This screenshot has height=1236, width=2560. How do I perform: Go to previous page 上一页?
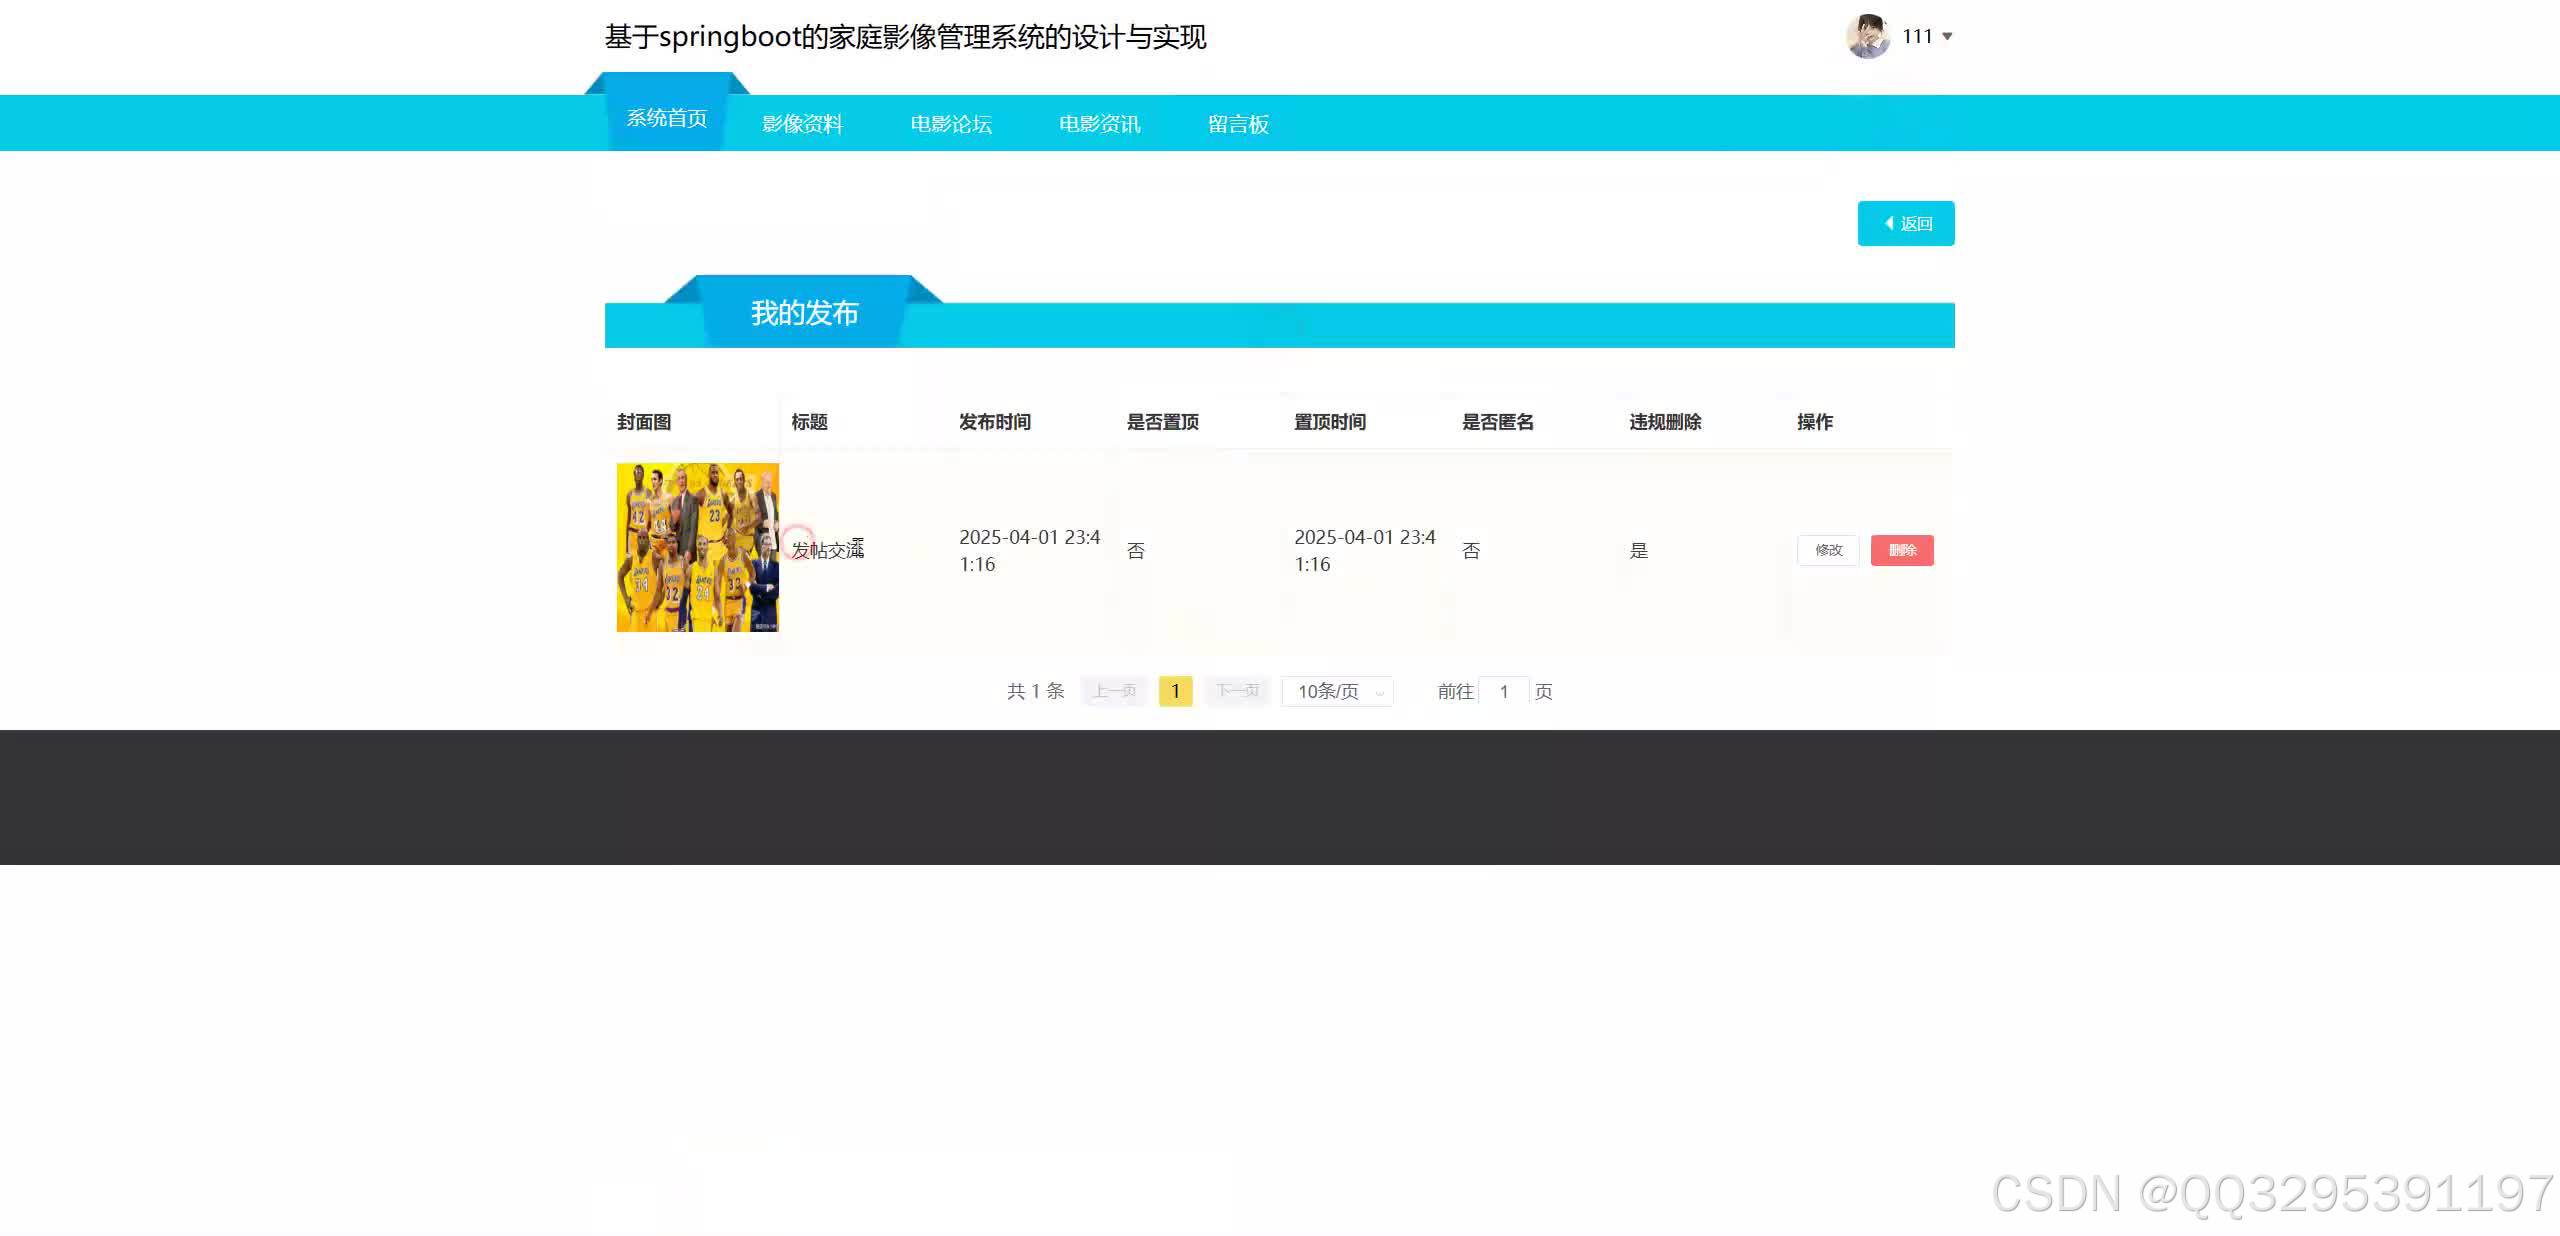(1114, 691)
